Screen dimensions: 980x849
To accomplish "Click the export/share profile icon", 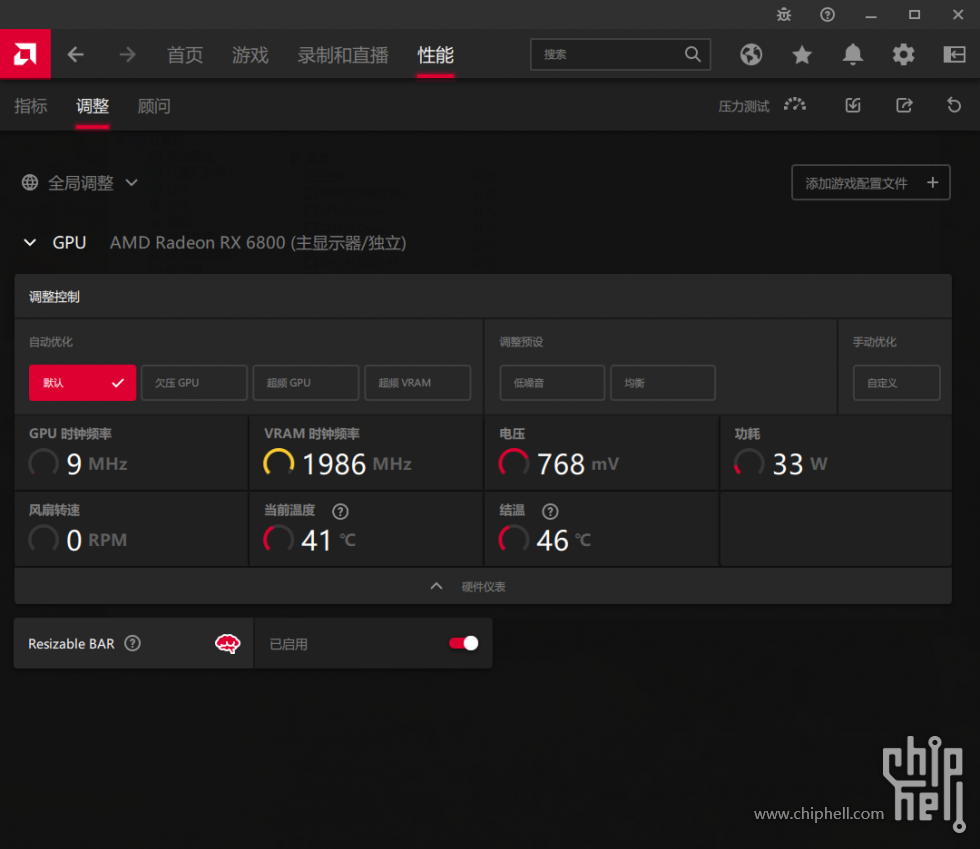I will [904, 105].
